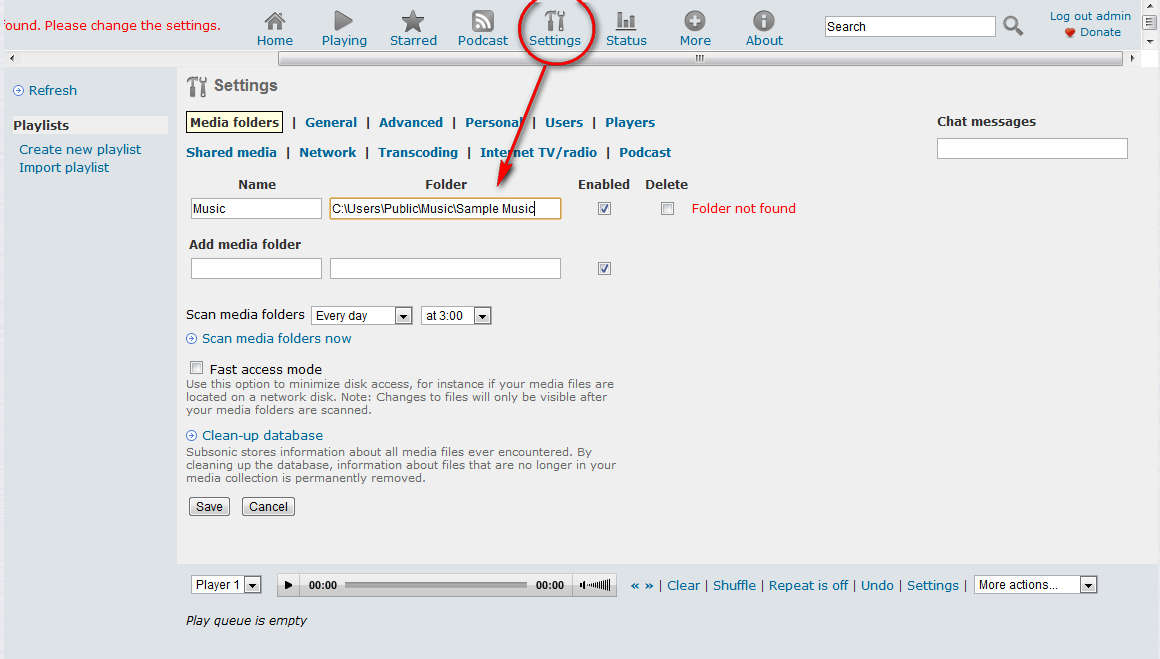Open the Network settings tab

327,152
